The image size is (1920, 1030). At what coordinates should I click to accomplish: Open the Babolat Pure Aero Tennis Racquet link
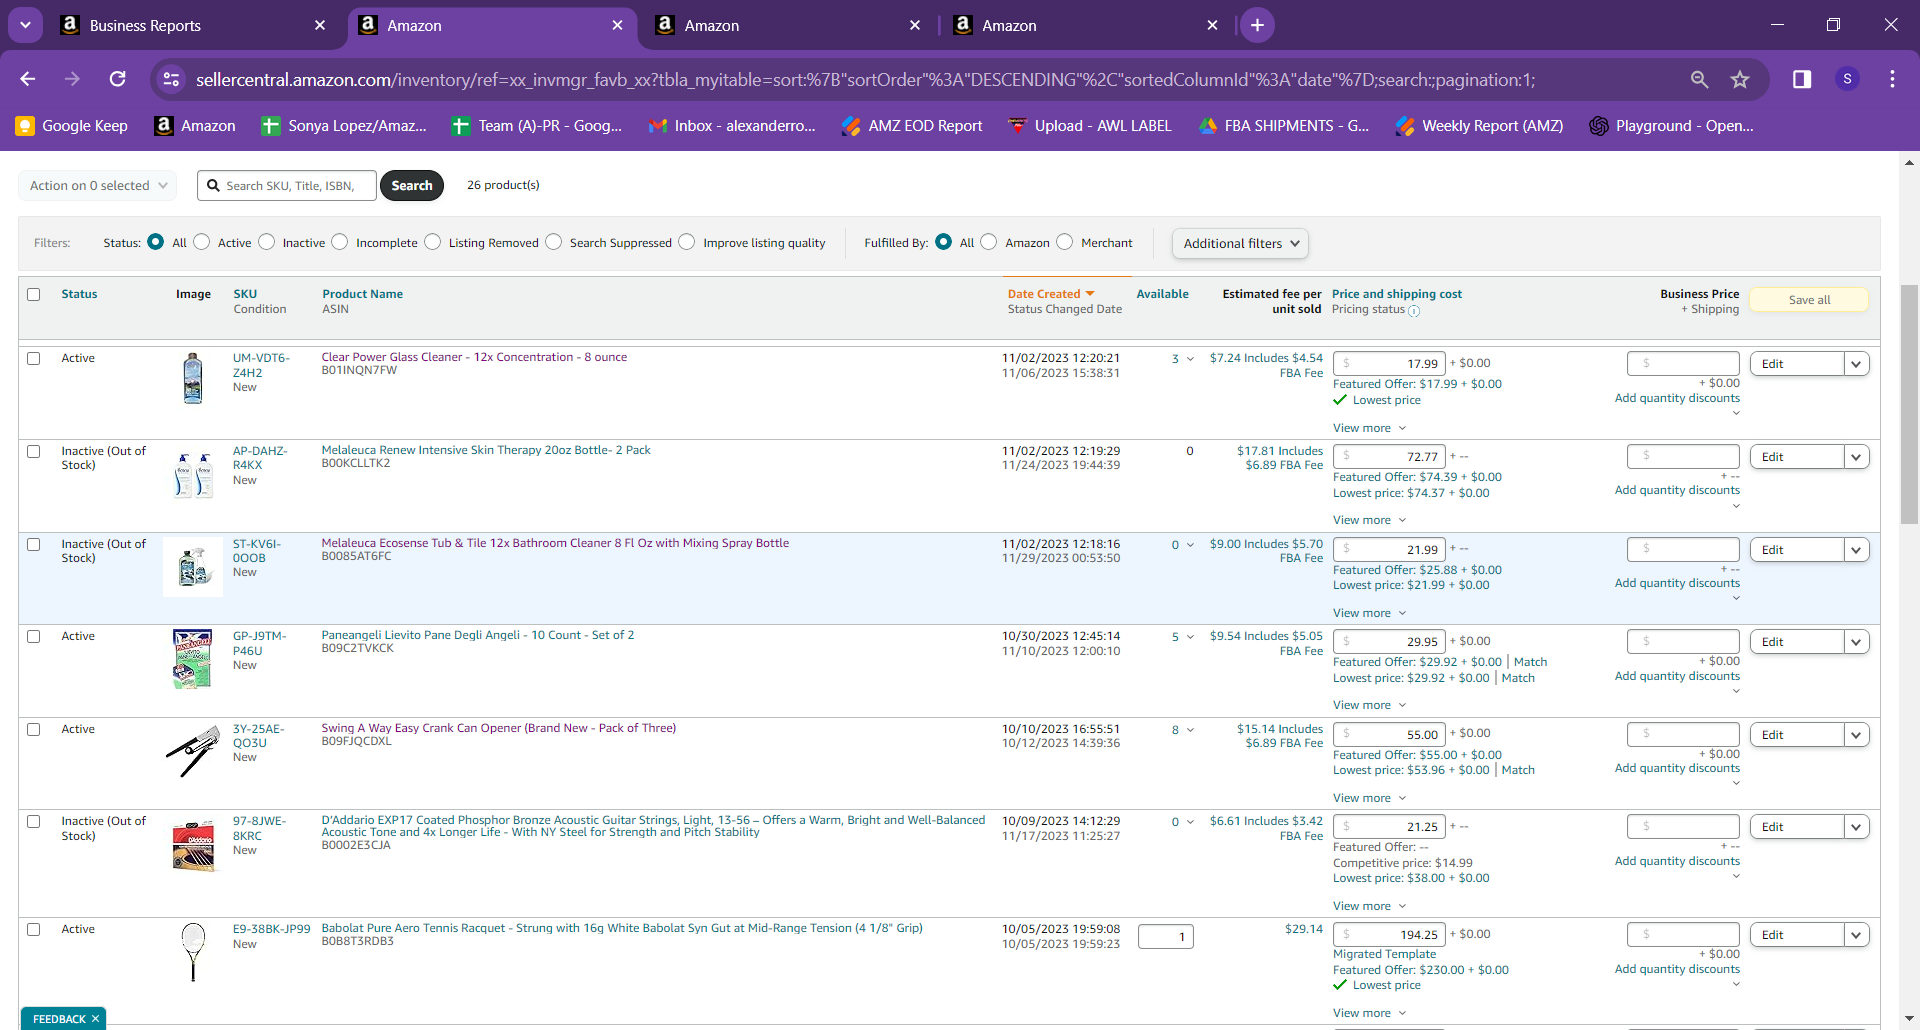(x=622, y=928)
